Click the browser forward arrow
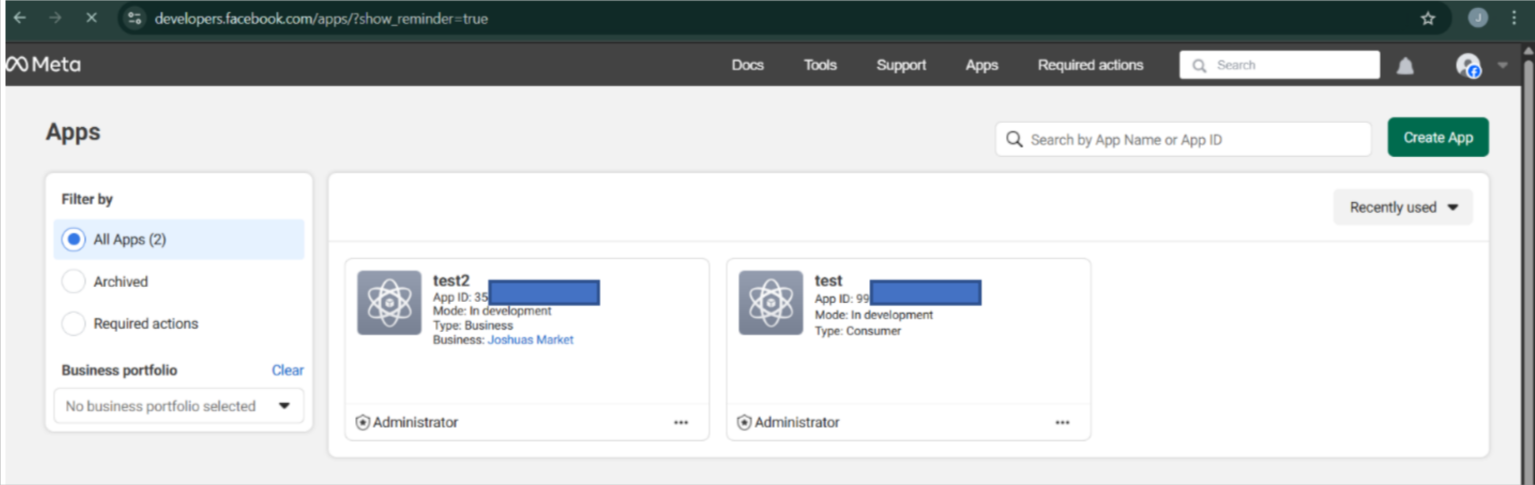 click(55, 18)
